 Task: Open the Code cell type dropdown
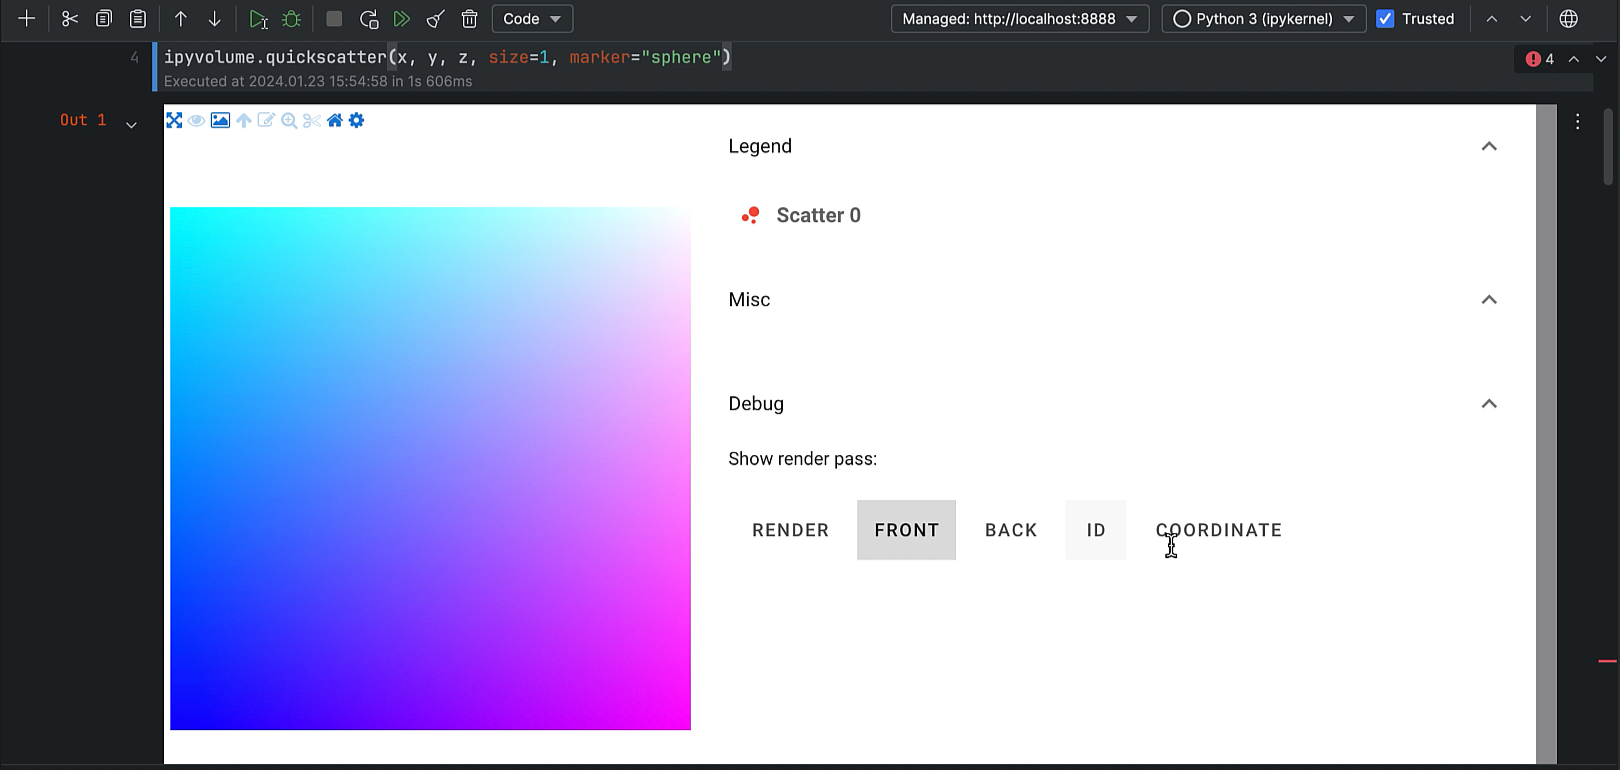532,19
